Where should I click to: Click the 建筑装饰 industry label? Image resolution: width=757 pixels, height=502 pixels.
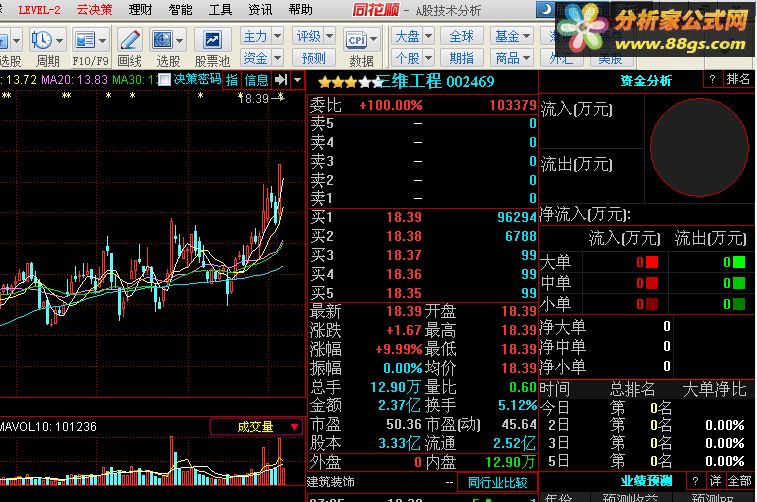[x=331, y=482]
